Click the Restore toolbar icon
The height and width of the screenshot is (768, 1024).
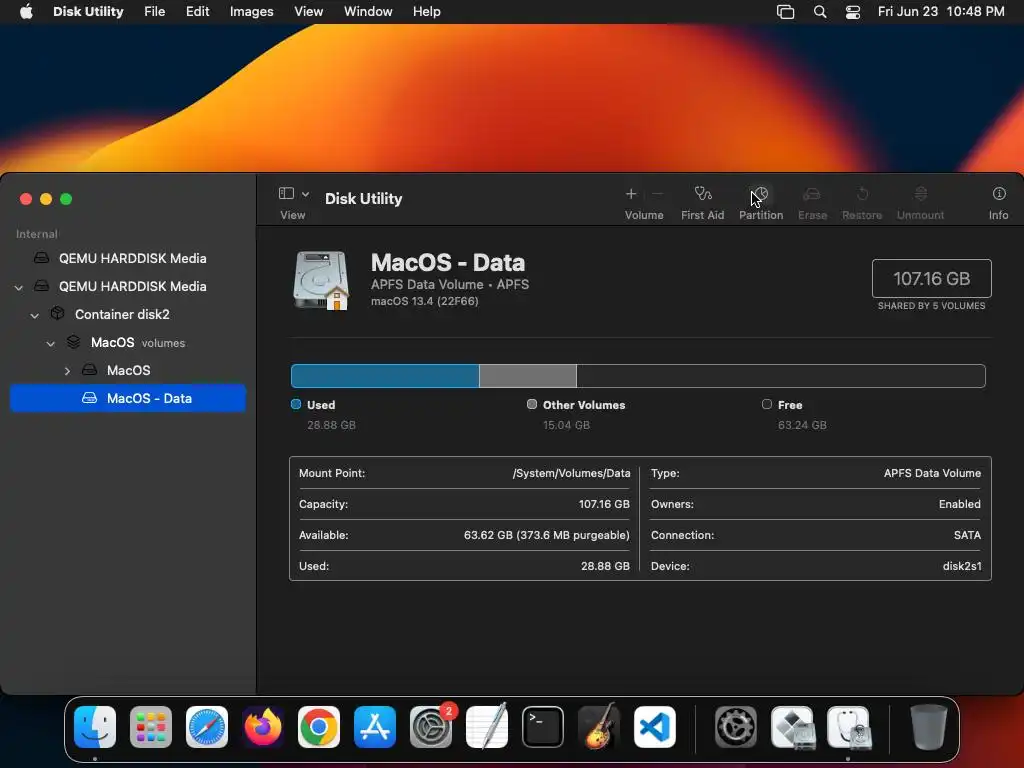[x=862, y=194]
